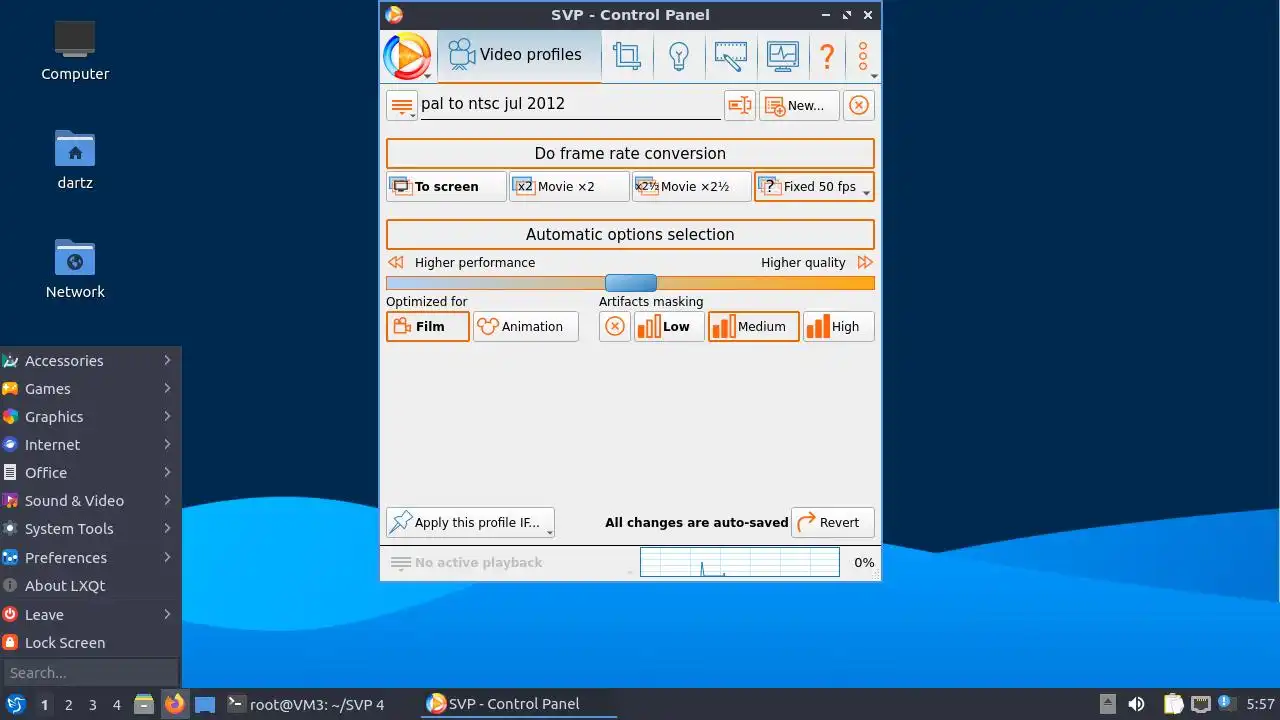Expand the Sound & Video menu
Image resolution: width=1280 pixels, height=720 pixels.
tap(90, 501)
